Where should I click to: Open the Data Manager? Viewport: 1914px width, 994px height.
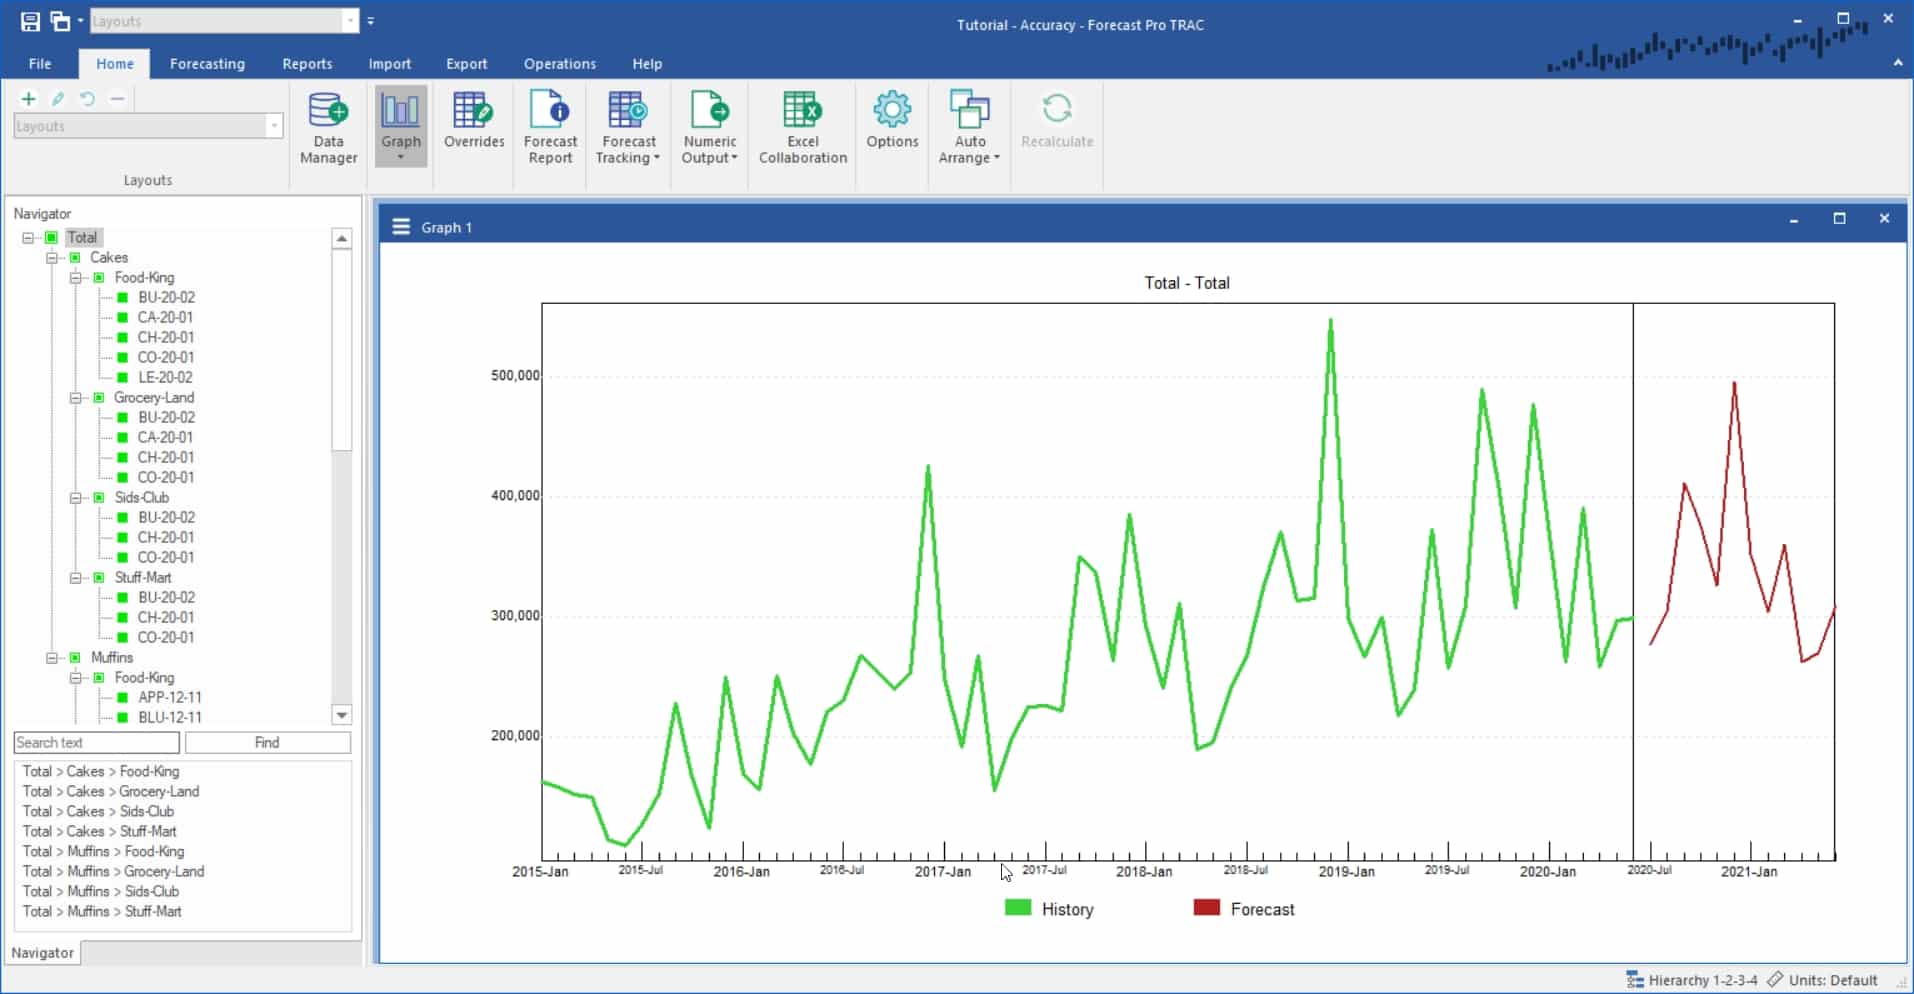click(x=327, y=125)
